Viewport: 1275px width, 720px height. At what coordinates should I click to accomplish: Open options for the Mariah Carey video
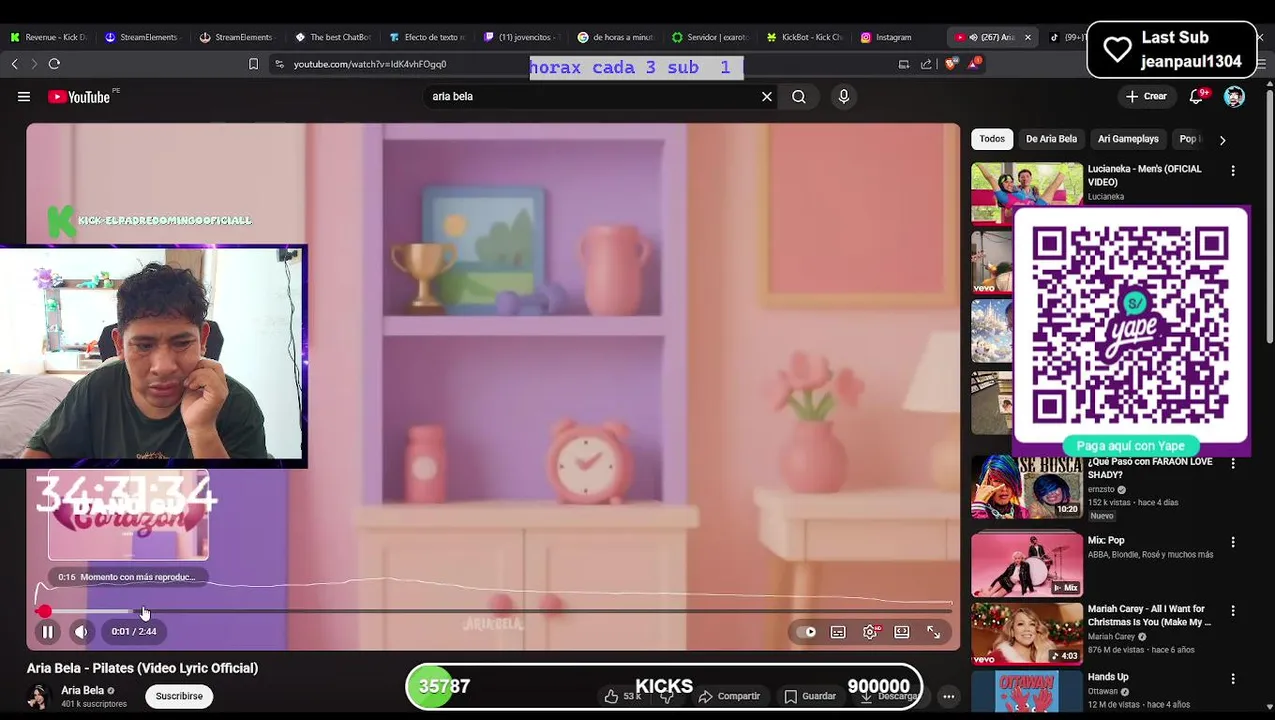[1233, 610]
